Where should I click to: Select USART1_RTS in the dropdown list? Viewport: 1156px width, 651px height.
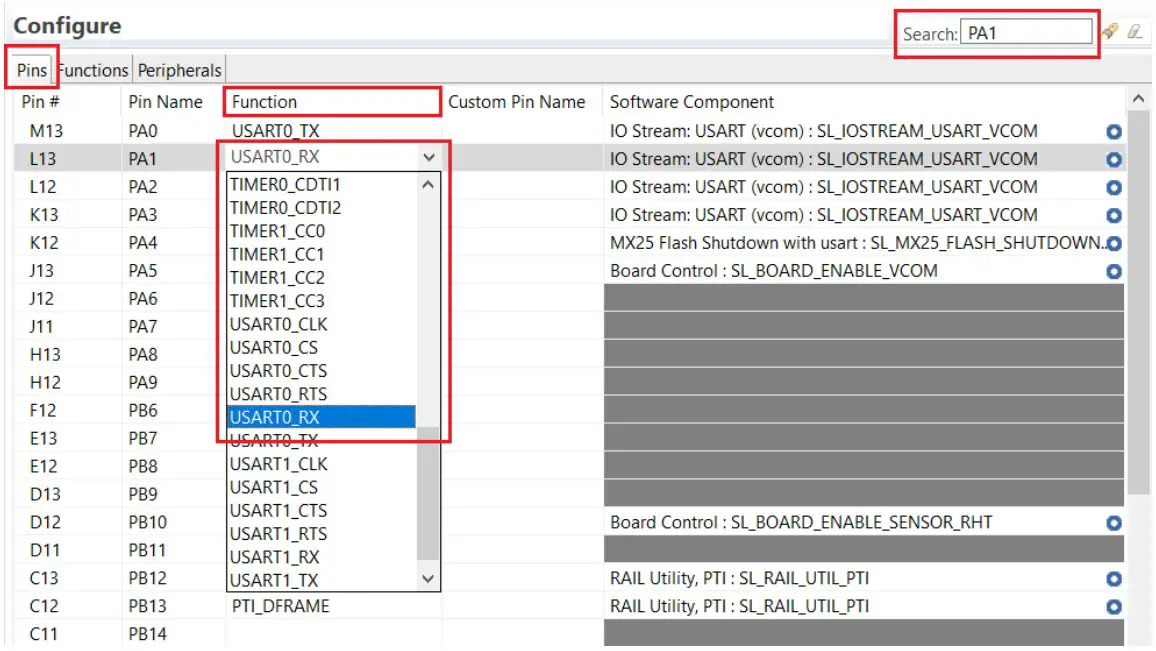pyautogui.click(x=321, y=534)
